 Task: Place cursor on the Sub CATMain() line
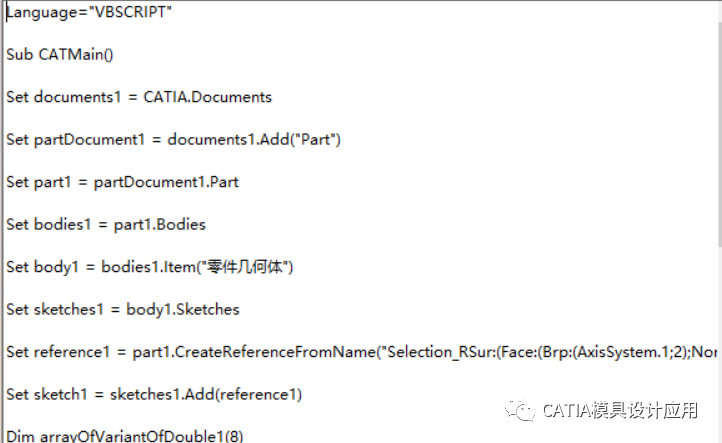click(59, 54)
